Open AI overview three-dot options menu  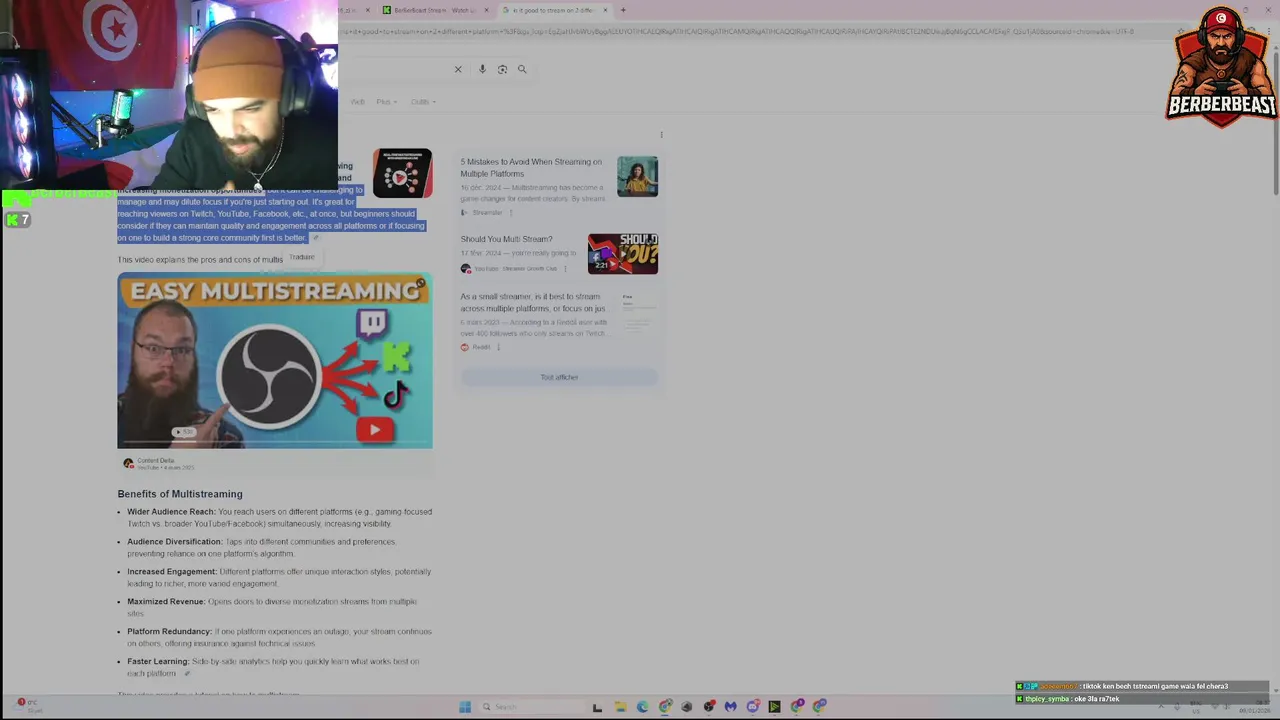click(661, 134)
